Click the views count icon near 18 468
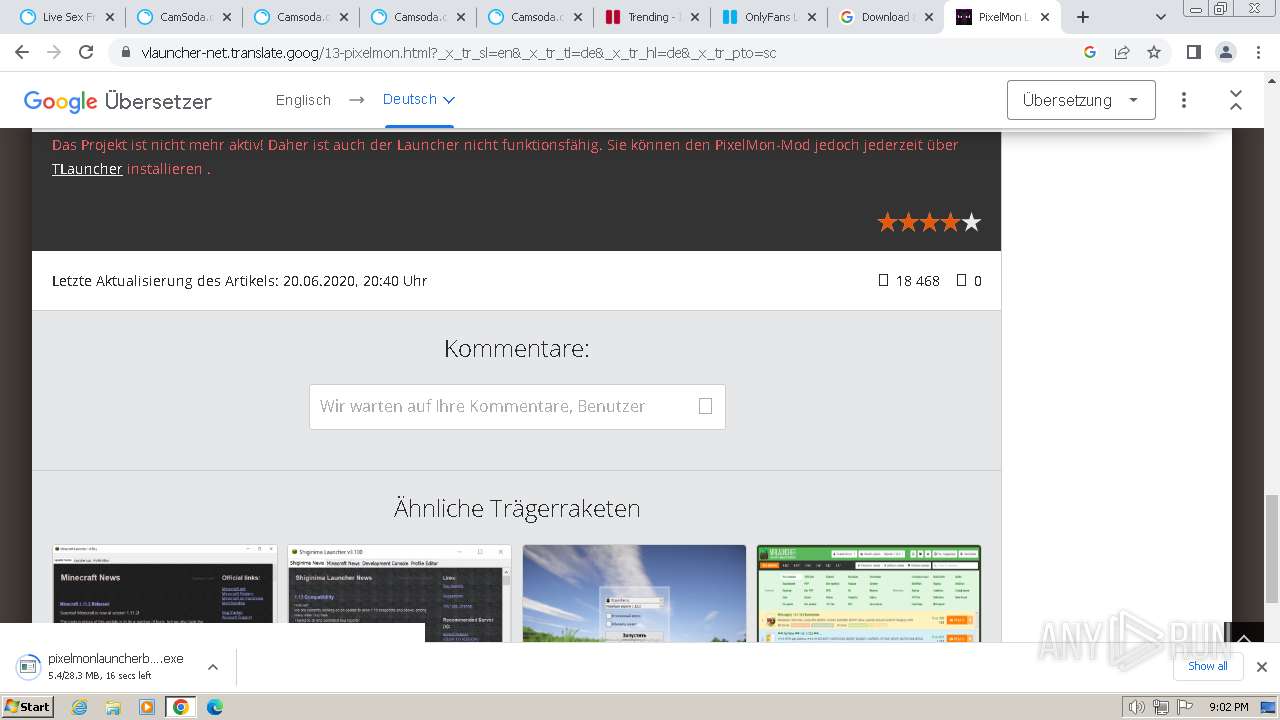Viewport: 1280px width, 720px height. pyautogui.click(x=883, y=281)
